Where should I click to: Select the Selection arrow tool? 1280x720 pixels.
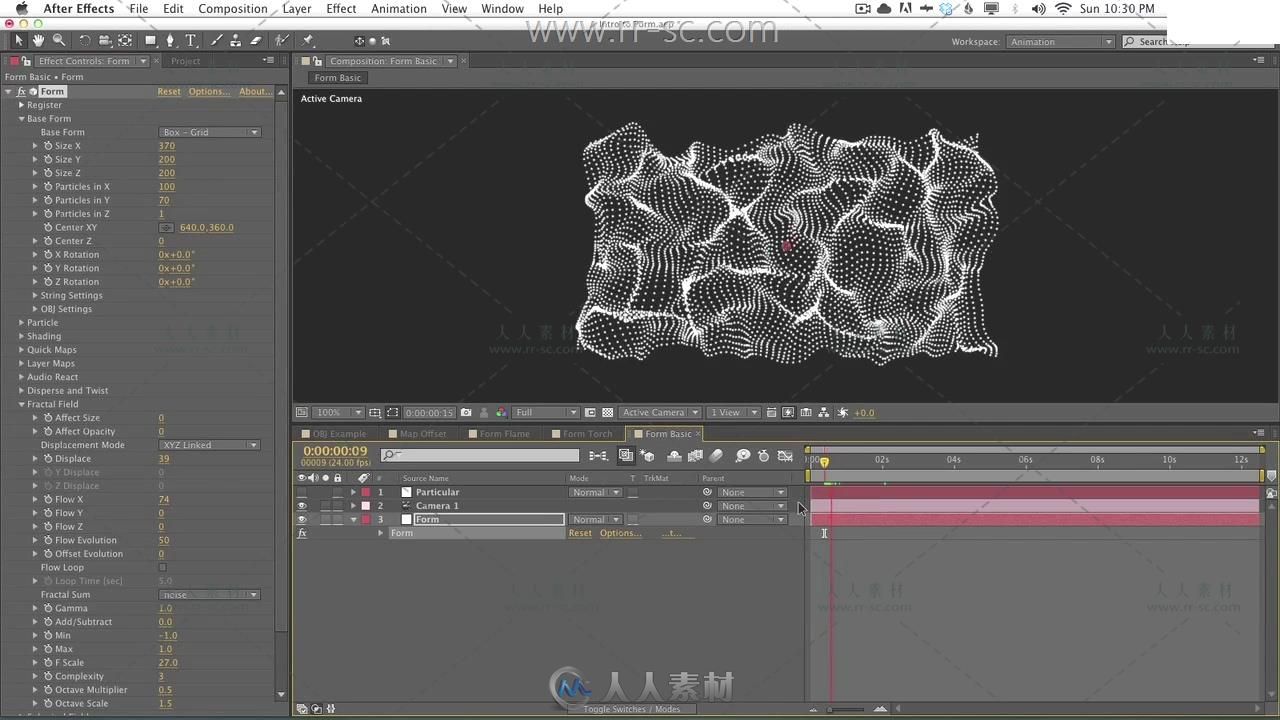pyautogui.click(x=18, y=41)
